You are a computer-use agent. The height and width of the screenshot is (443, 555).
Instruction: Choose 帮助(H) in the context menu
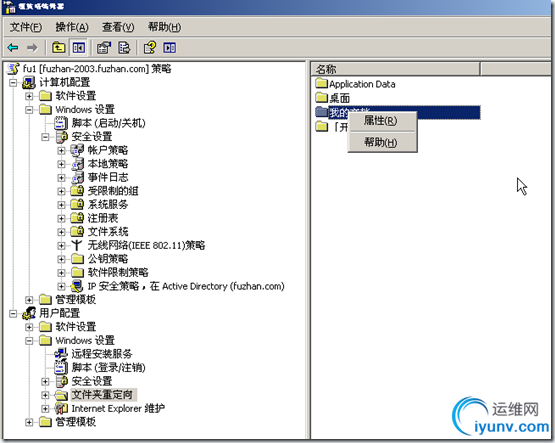click(382, 142)
